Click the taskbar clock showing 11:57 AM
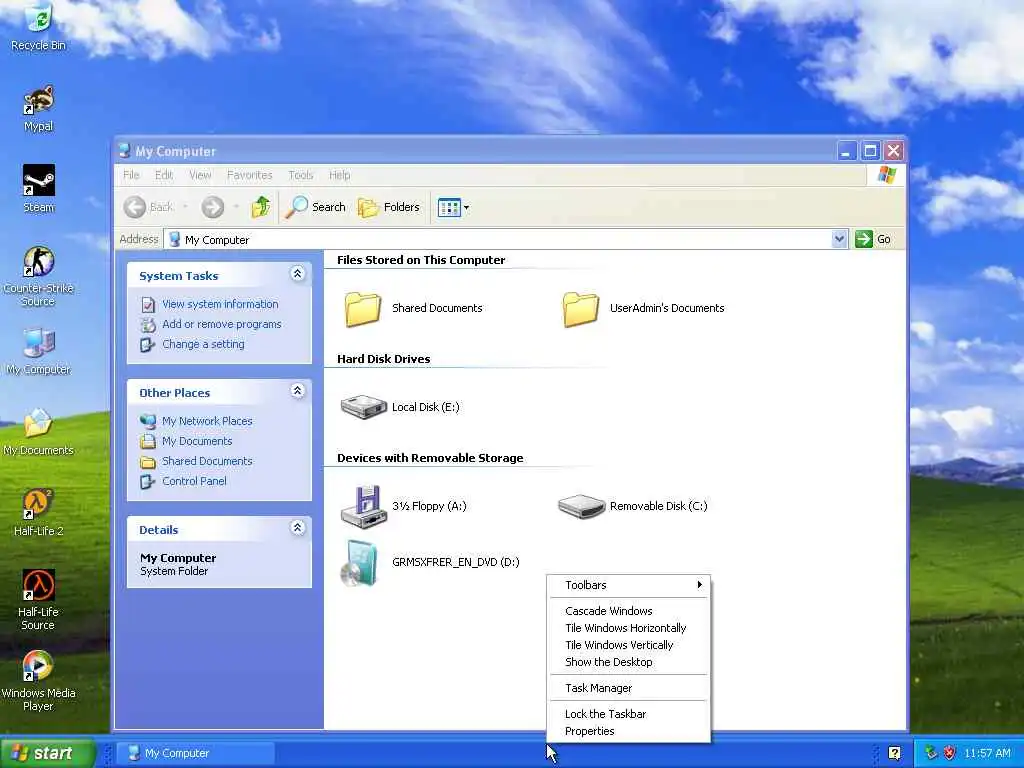 [987, 754]
